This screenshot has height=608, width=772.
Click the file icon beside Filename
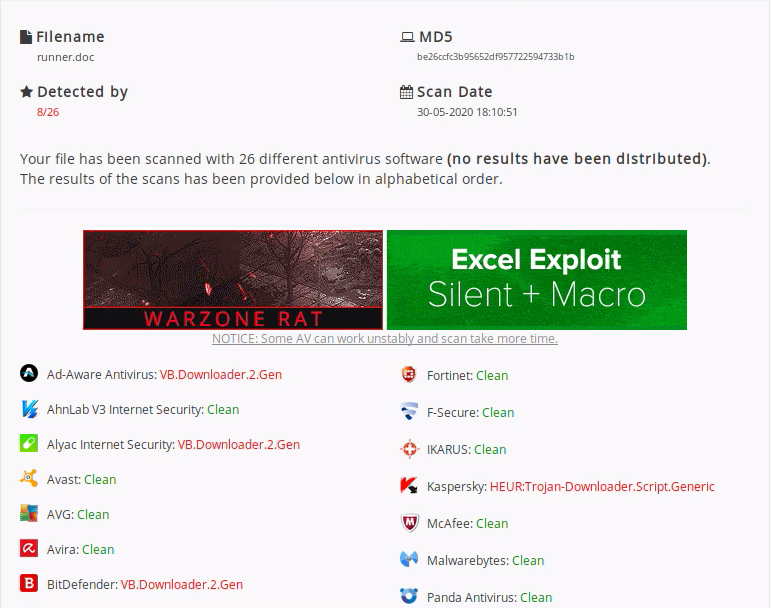click(x=26, y=37)
